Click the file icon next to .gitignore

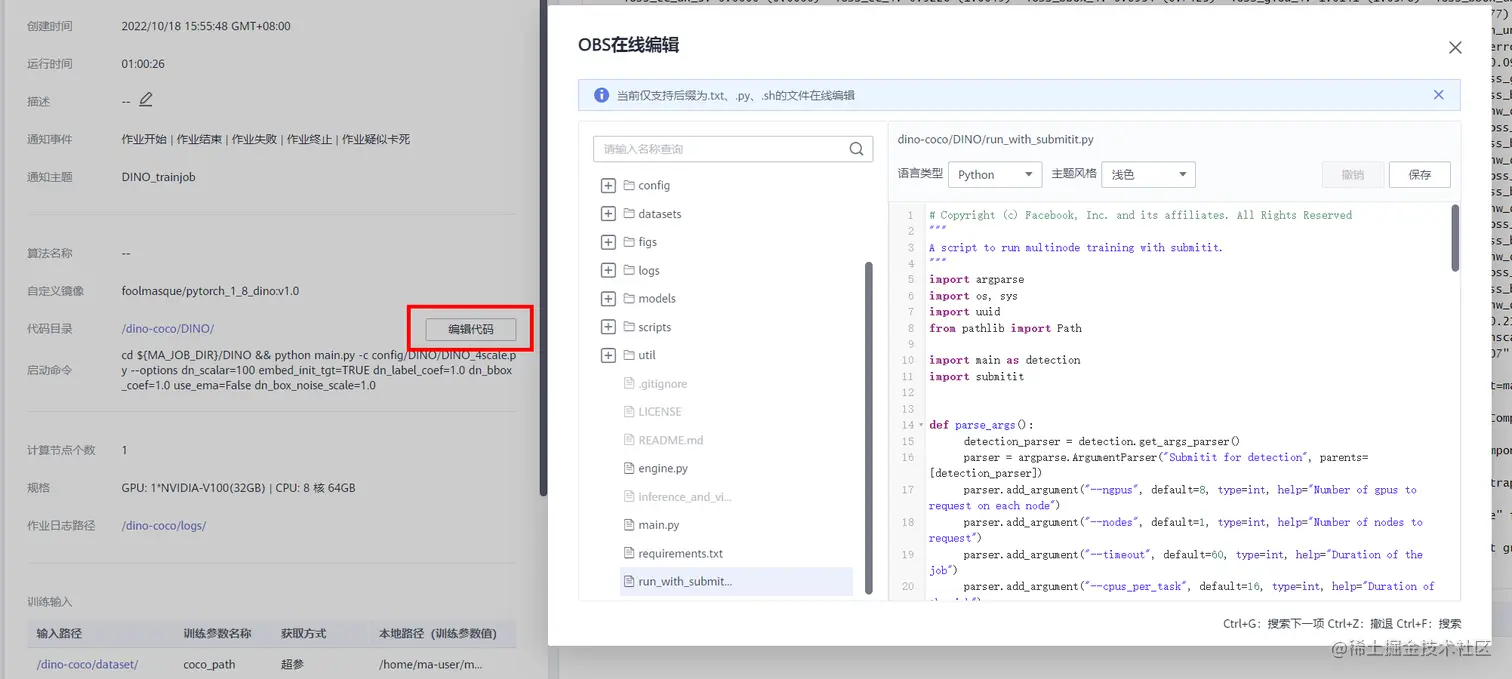coord(629,383)
